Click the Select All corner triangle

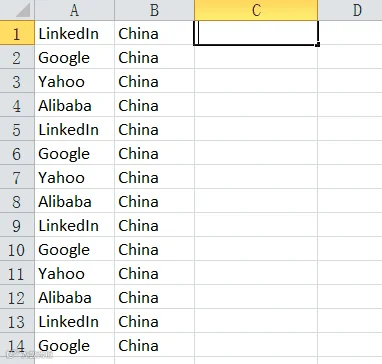coord(23,11)
